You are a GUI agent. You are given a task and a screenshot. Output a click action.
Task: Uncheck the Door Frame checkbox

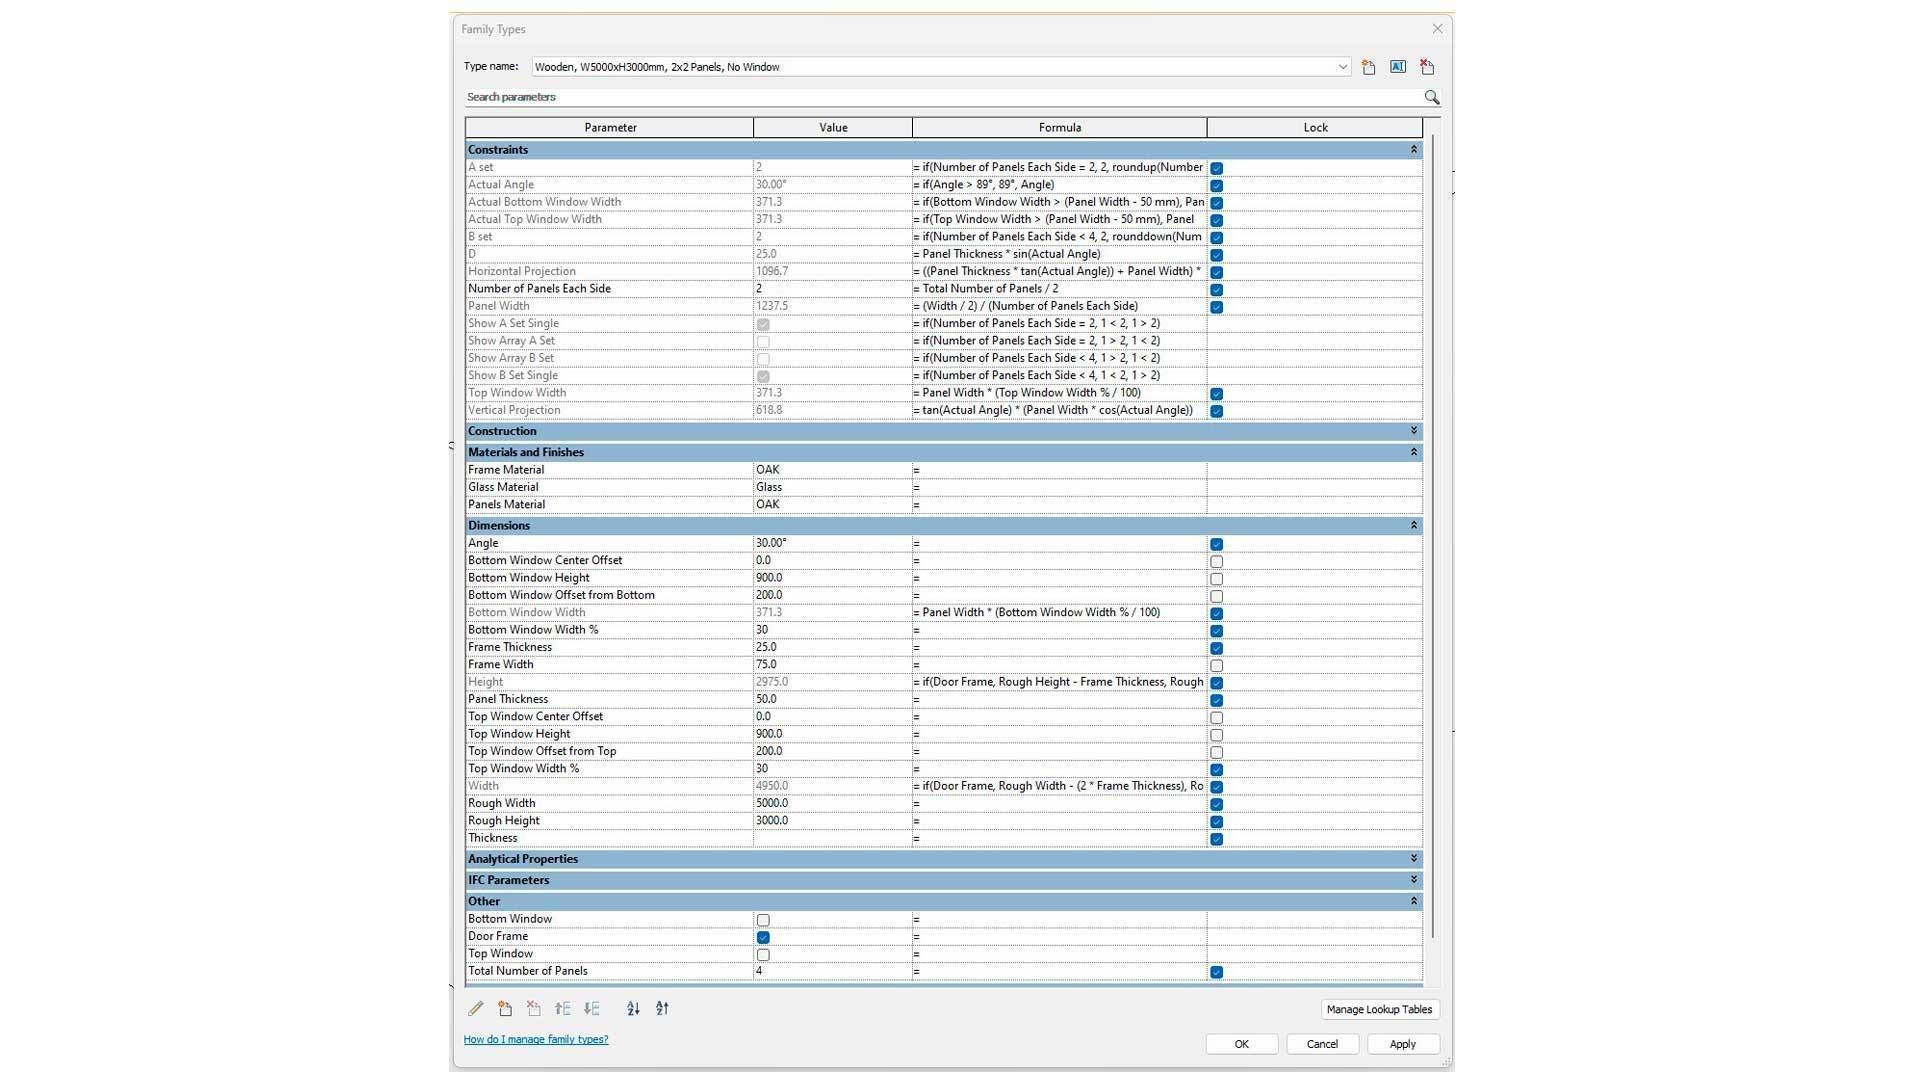tap(763, 937)
